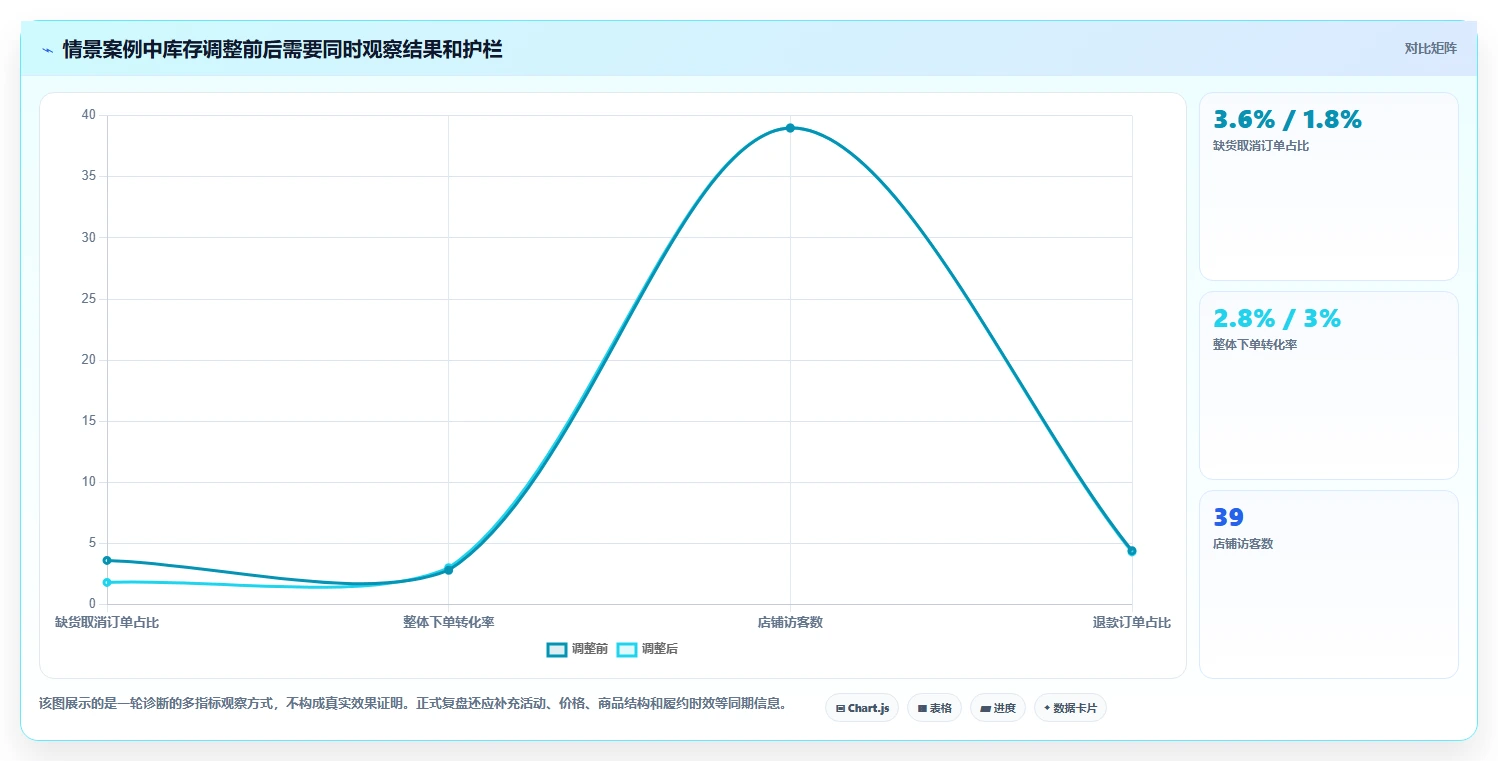Click the y-axis value 25
1498x761 pixels.
point(89,299)
